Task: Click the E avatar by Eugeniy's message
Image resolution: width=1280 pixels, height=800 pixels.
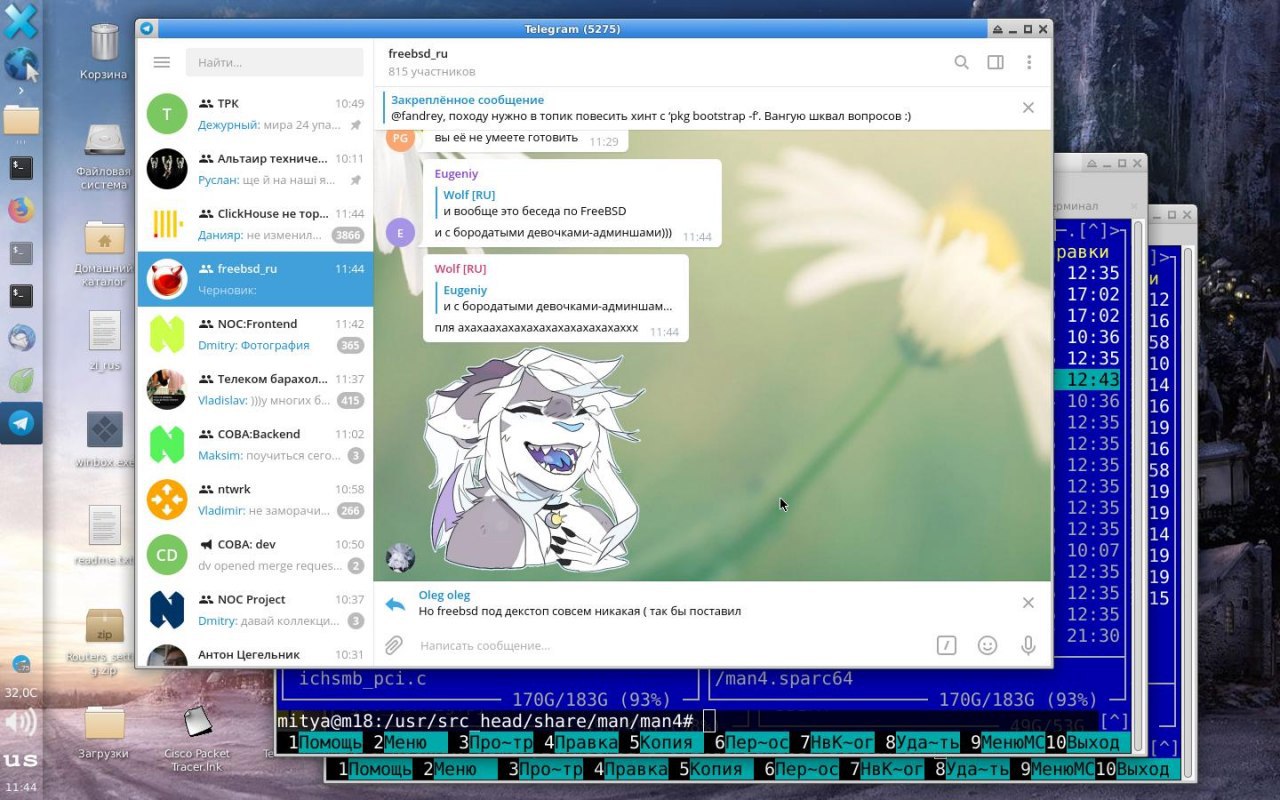Action: (x=400, y=233)
